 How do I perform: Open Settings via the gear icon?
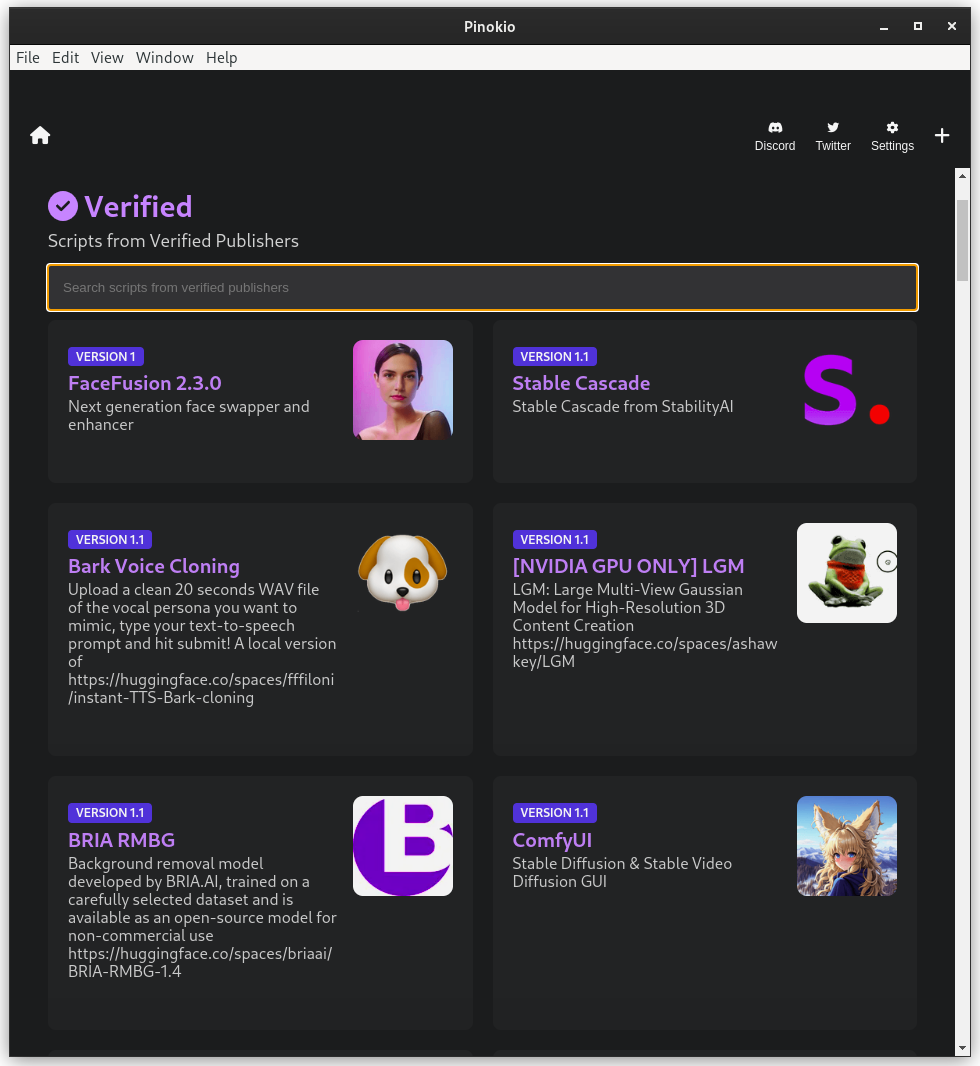pyautogui.click(x=892, y=127)
